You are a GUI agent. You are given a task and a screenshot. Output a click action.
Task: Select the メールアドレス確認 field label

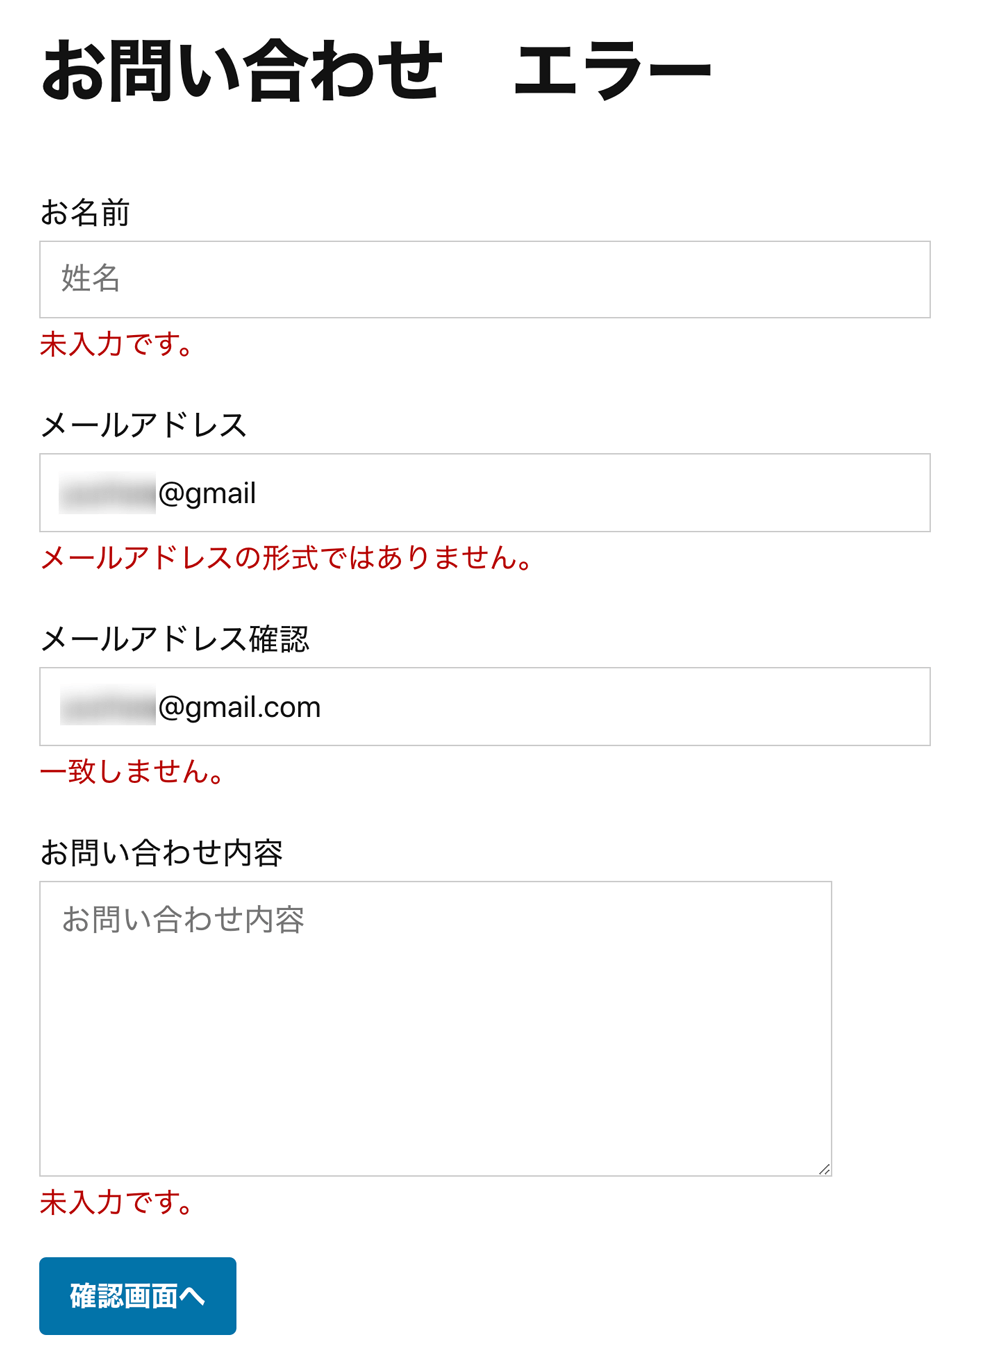click(x=175, y=639)
